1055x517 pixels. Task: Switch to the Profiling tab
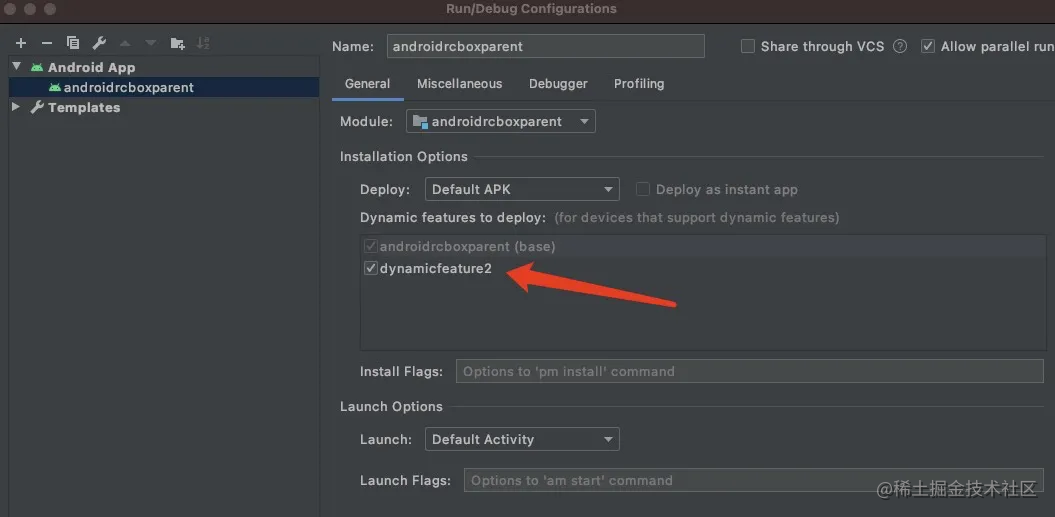pyautogui.click(x=639, y=83)
